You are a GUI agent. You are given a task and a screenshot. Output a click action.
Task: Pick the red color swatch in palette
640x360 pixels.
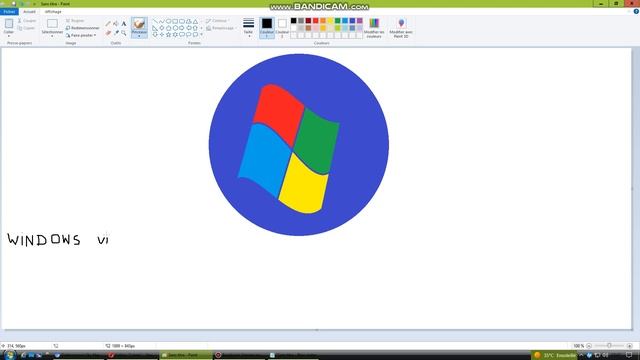tap(316, 21)
